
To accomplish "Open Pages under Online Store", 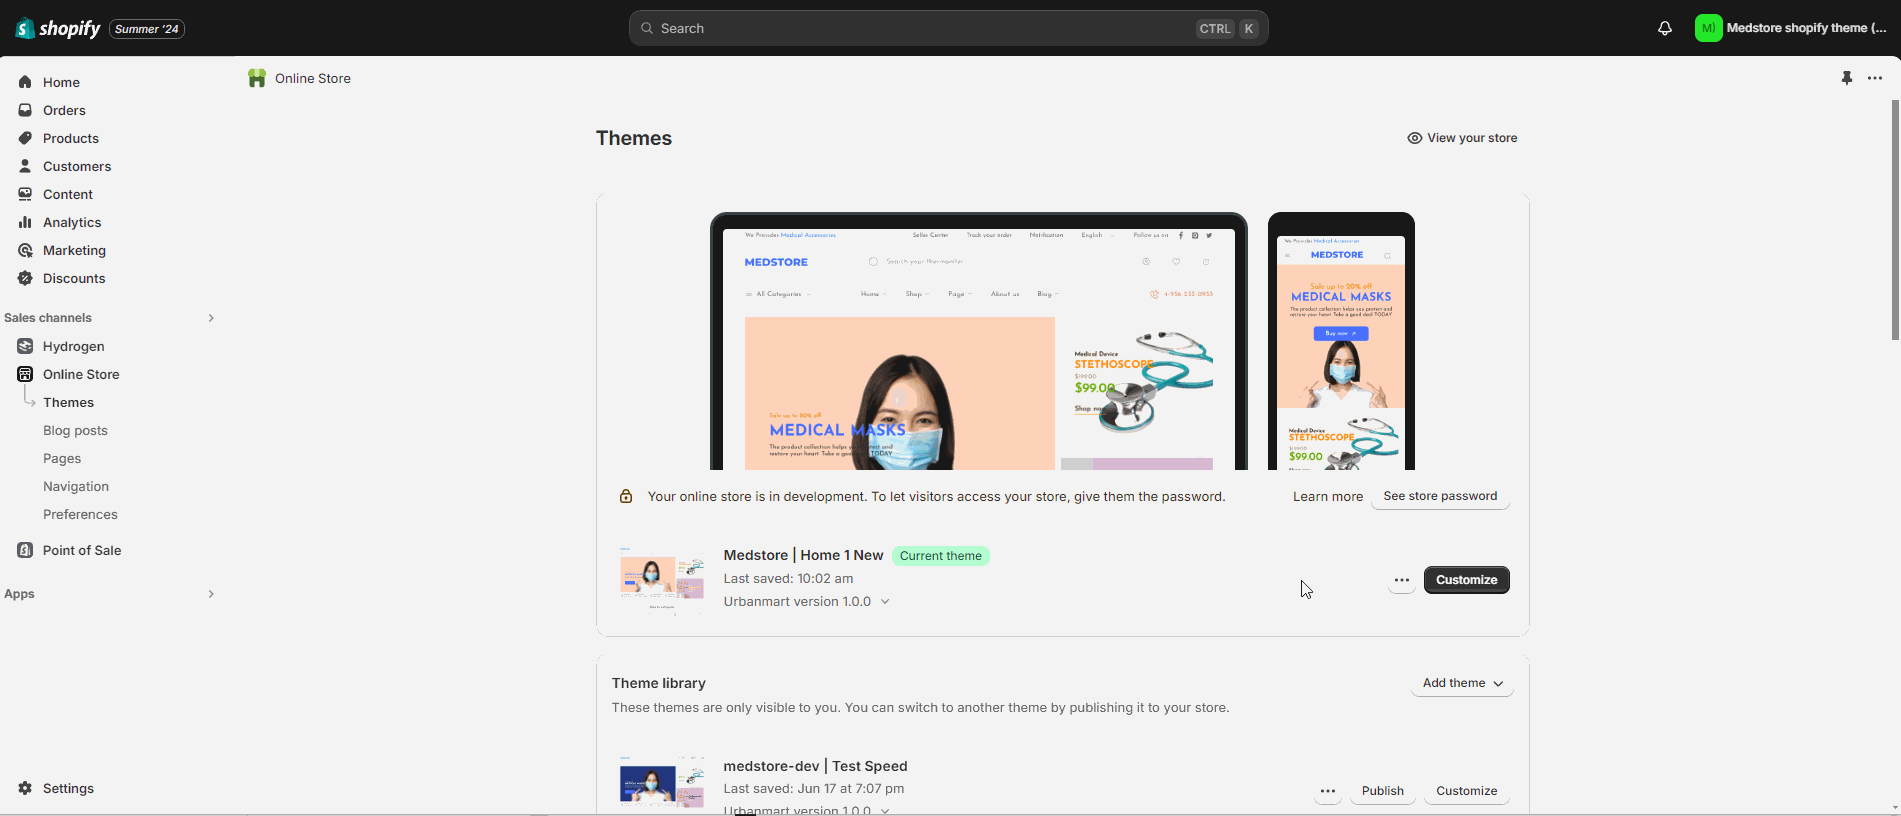I will [x=62, y=458].
